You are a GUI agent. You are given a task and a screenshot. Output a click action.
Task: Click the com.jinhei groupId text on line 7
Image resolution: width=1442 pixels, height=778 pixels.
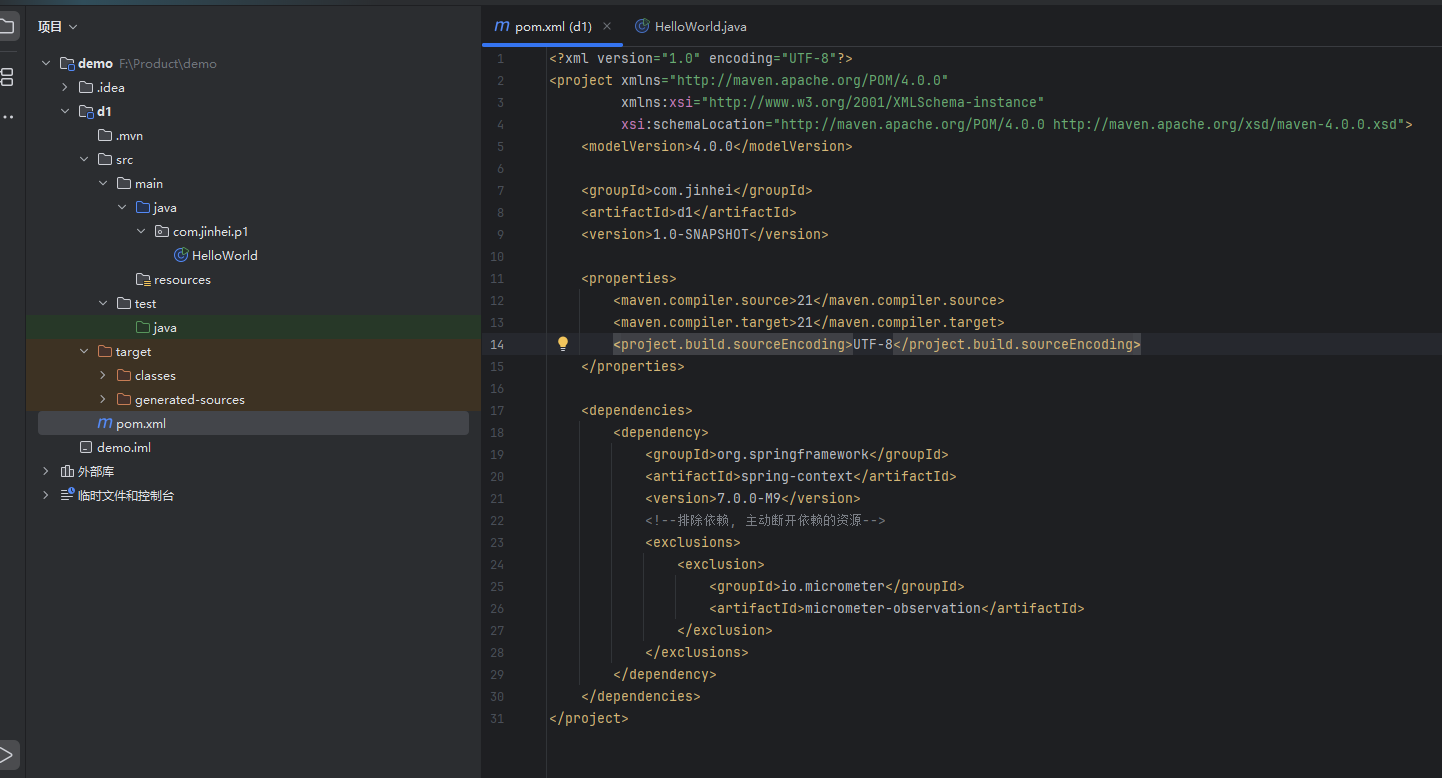coord(693,190)
